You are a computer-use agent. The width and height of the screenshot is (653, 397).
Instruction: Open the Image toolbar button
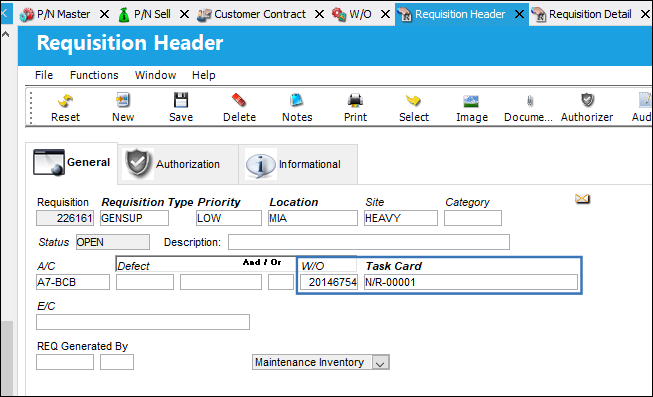471,101
